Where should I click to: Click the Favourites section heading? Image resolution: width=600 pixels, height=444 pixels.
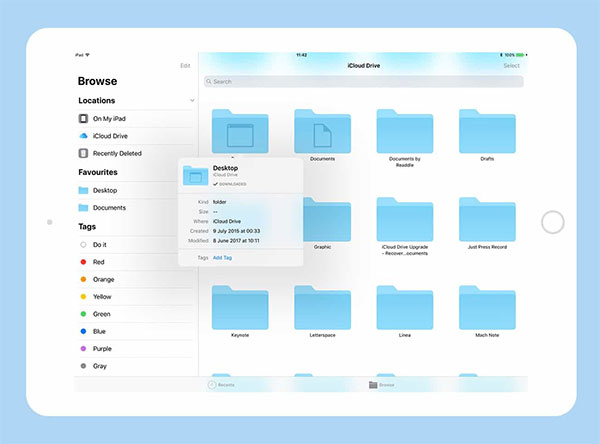pos(98,172)
